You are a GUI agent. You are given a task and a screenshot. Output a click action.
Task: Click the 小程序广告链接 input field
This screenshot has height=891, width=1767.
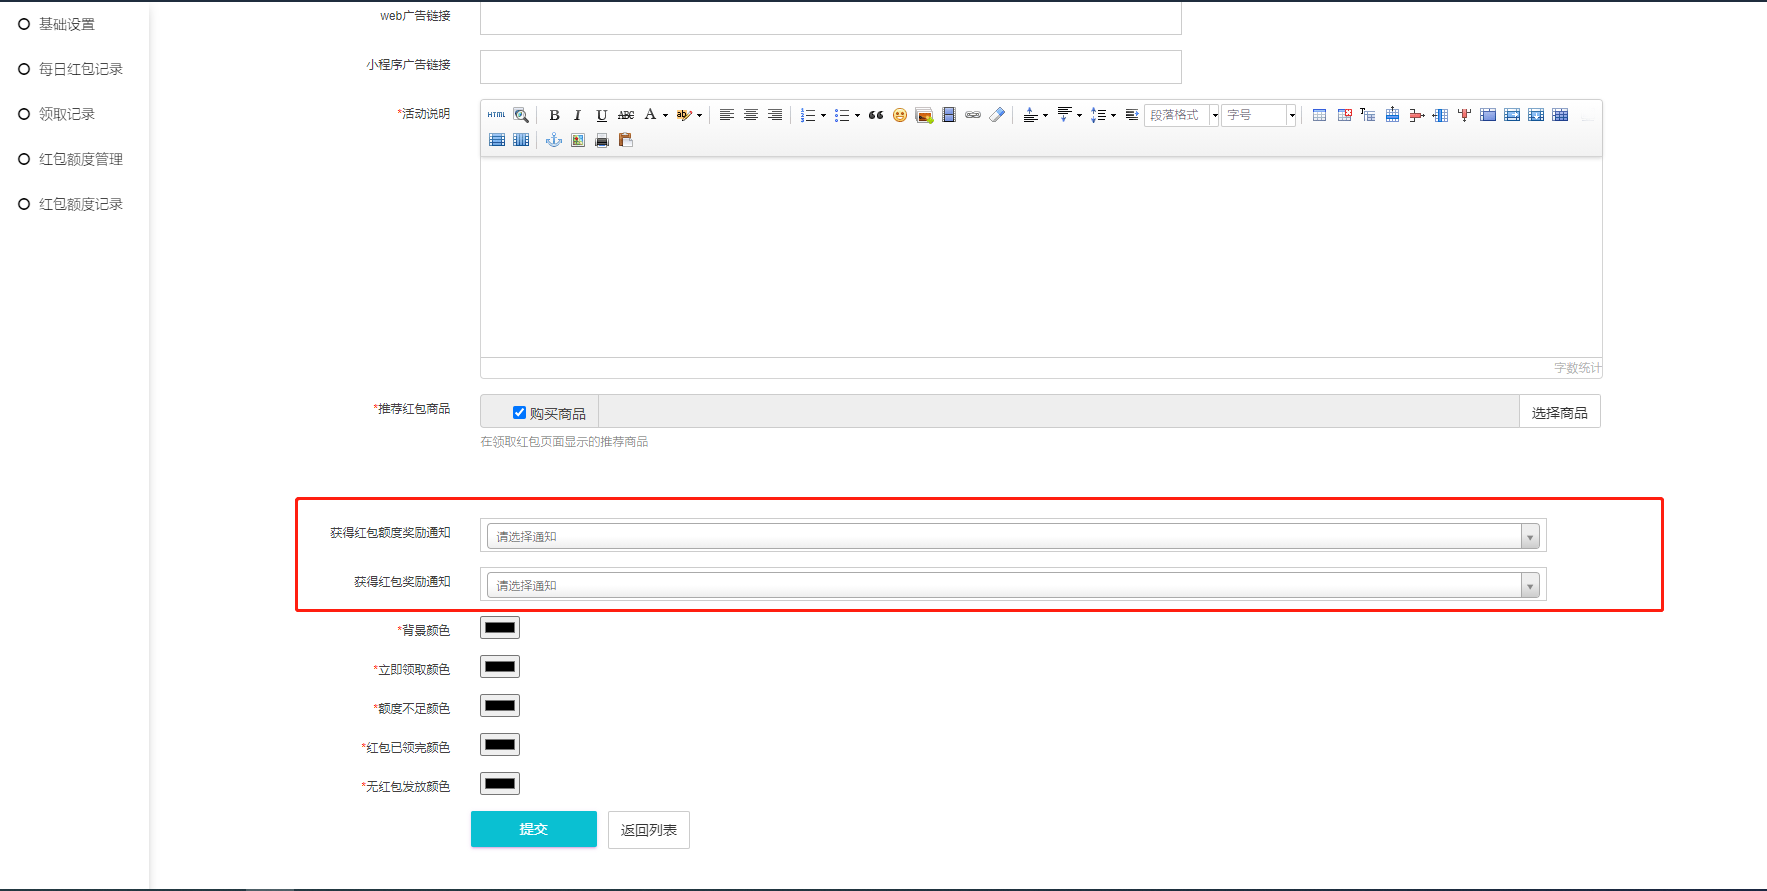pyautogui.click(x=830, y=67)
